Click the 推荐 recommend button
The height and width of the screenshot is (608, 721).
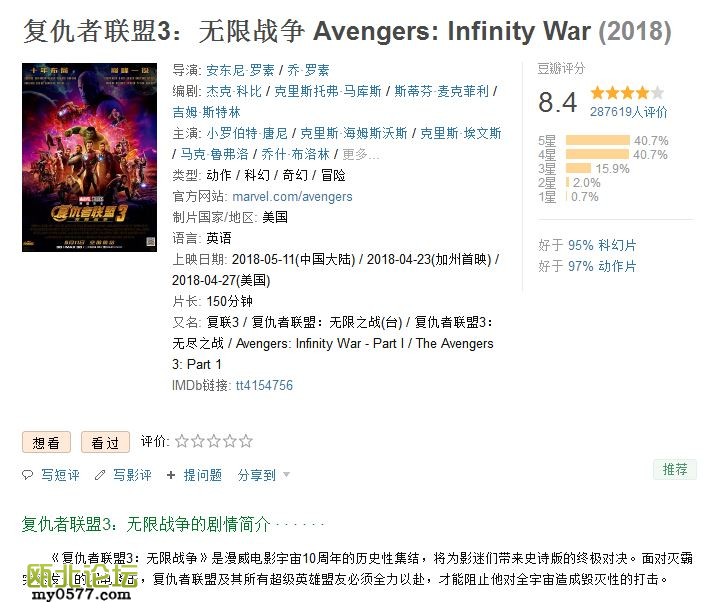(x=675, y=469)
